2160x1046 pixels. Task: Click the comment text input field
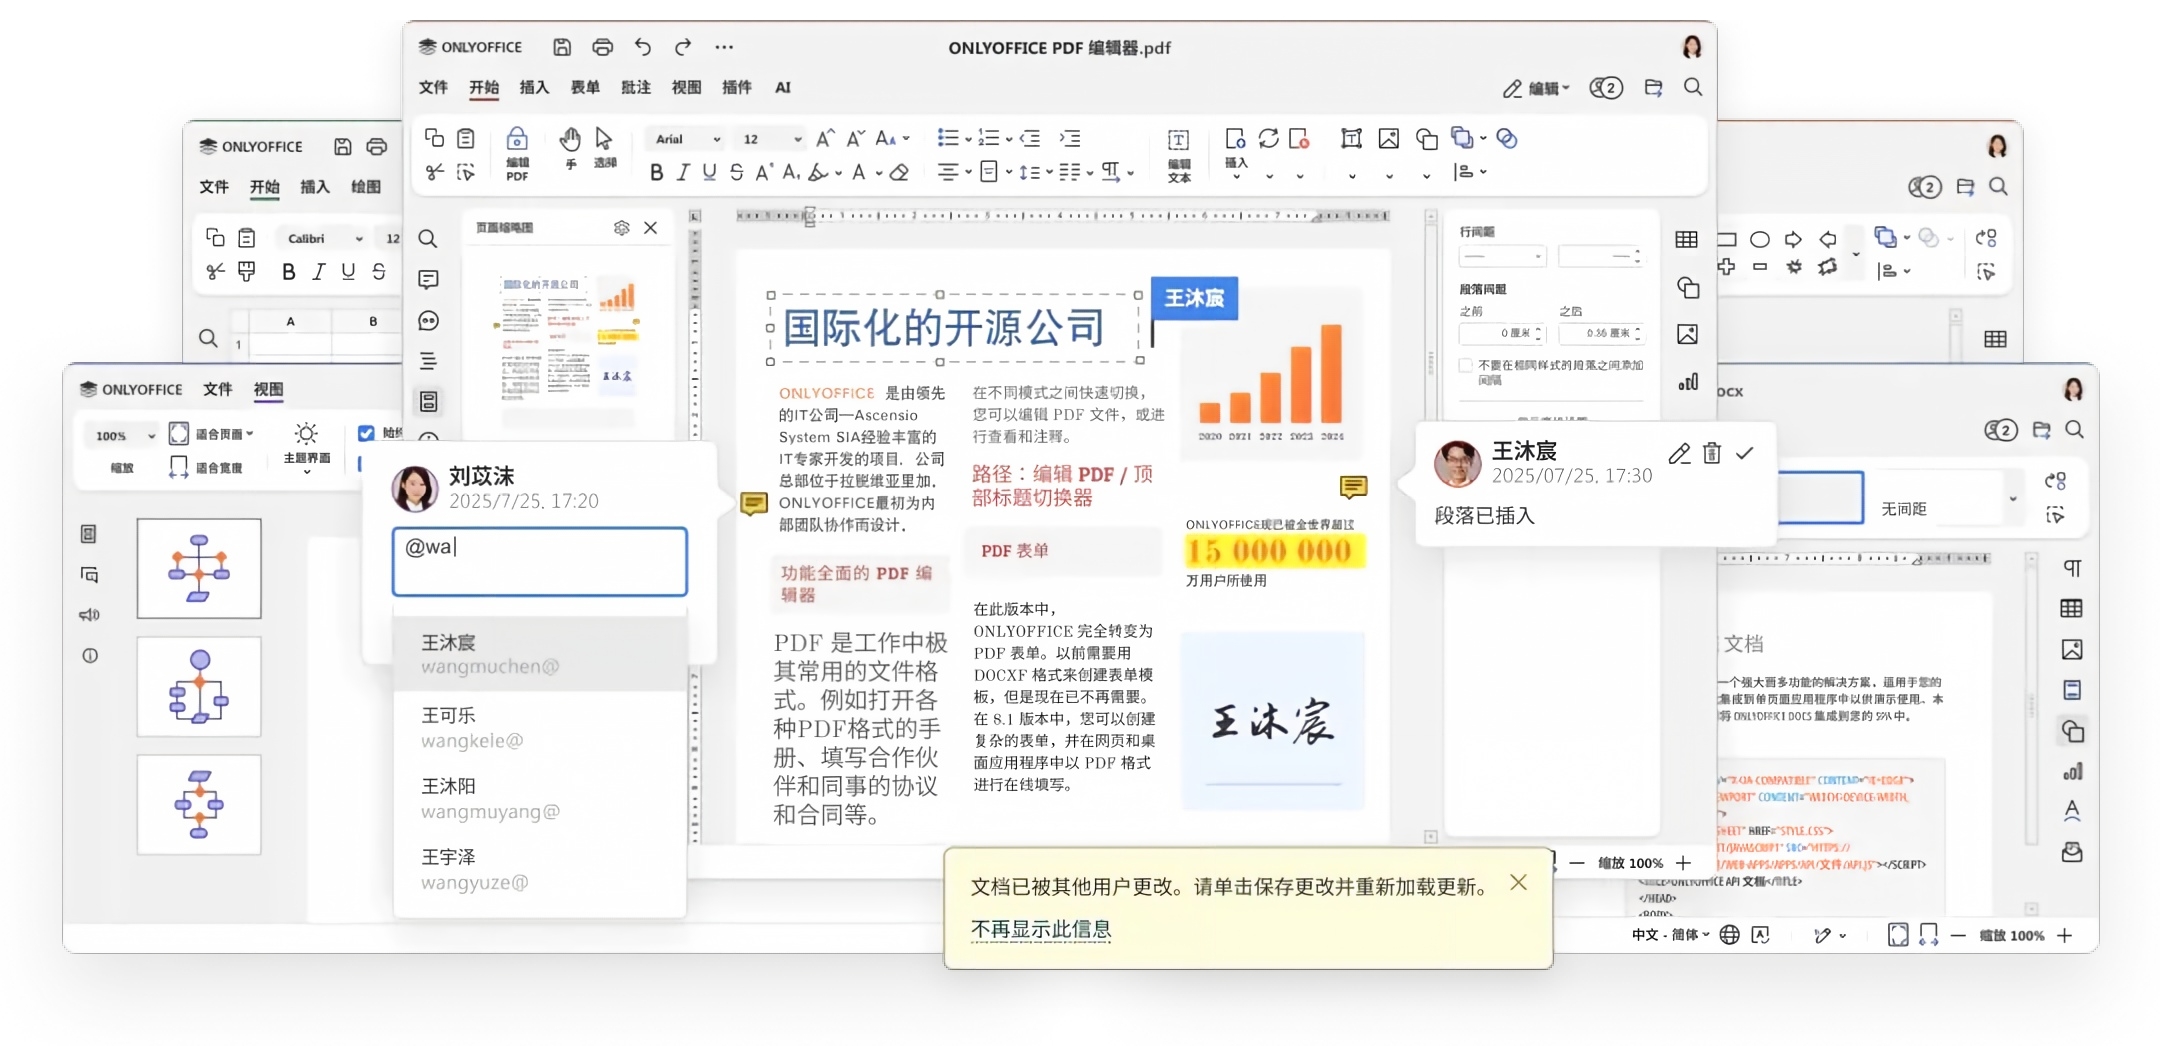pos(540,562)
